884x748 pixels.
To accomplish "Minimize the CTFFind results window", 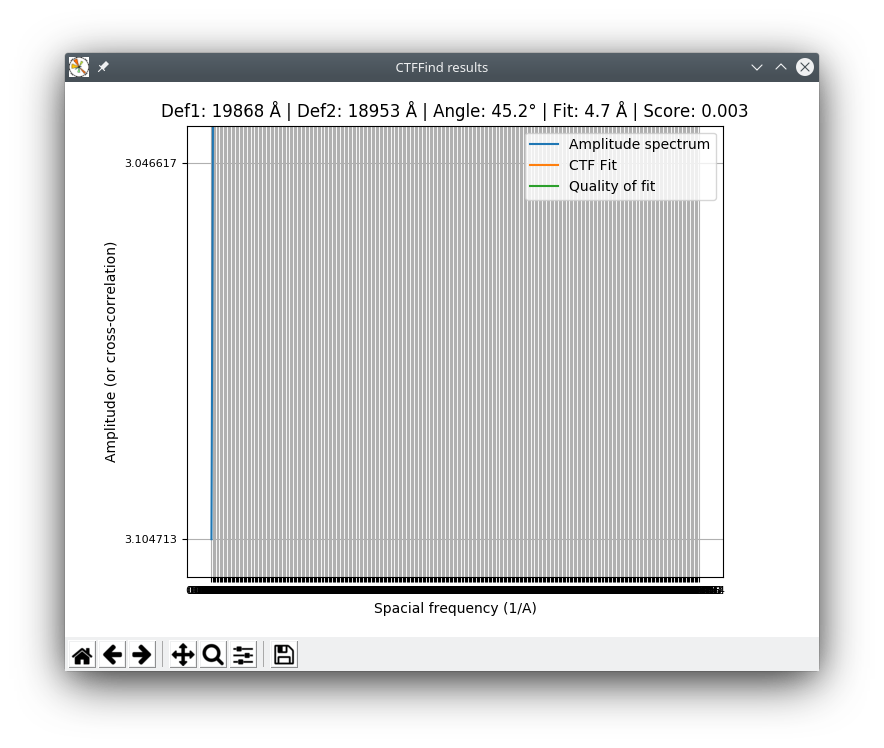I will pos(757,67).
